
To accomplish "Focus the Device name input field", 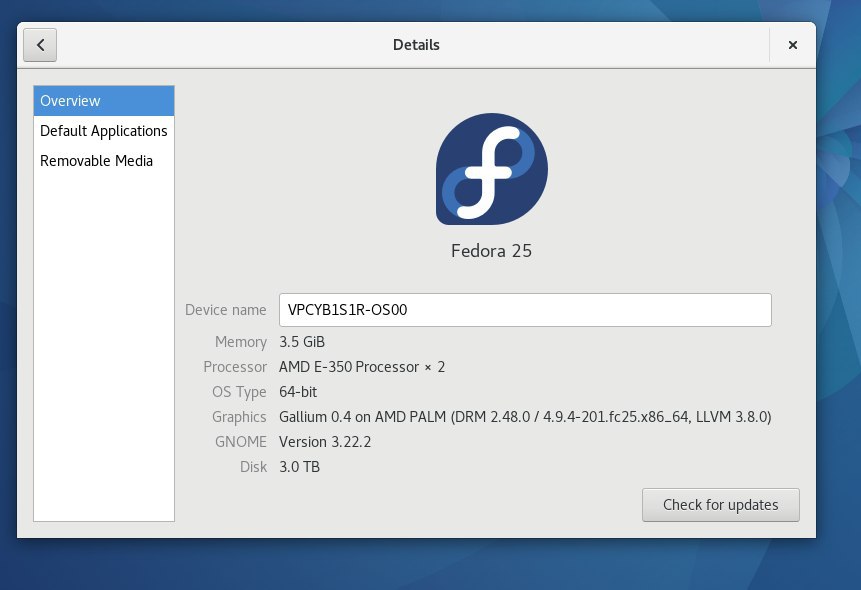I will [525, 310].
